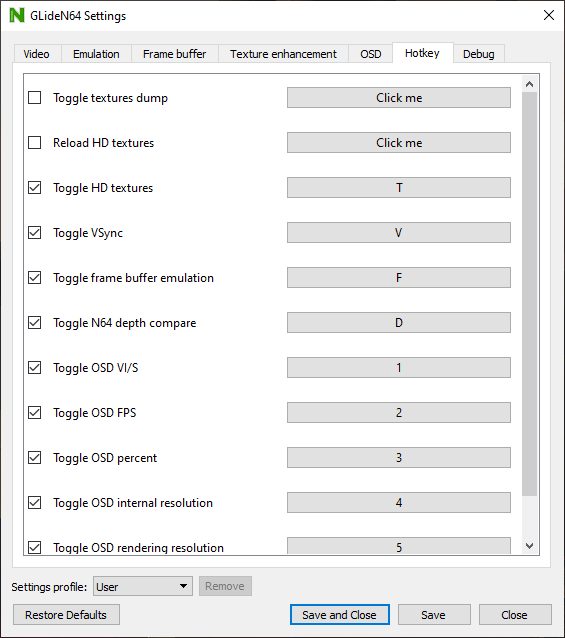The image size is (565, 638).
Task: Go to the OSD tab
Action: coord(371,54)
